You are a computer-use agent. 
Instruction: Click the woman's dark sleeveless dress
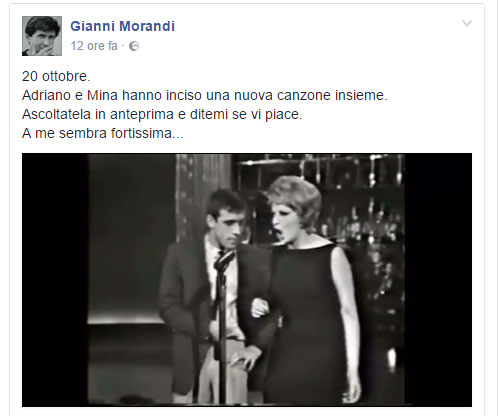tap(305, 320)
